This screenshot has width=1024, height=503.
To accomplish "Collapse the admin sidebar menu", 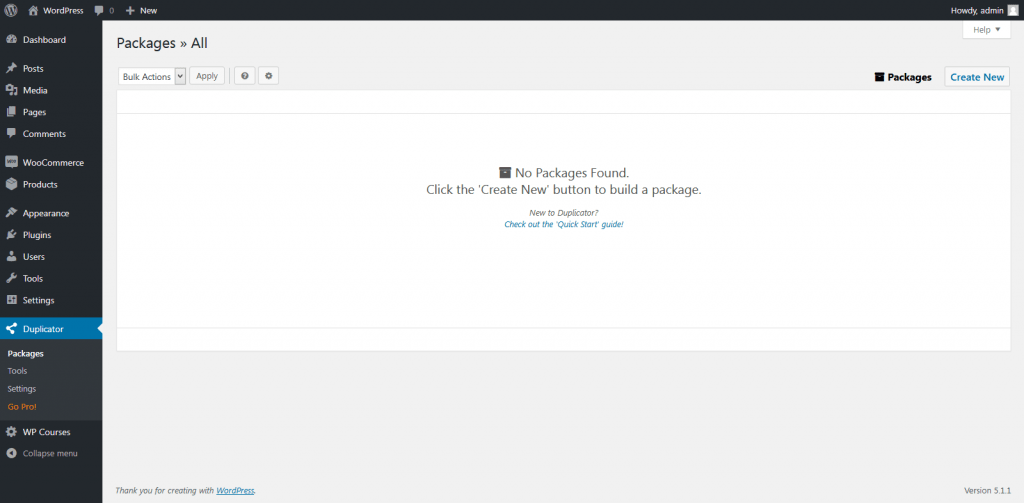I will pos(42,453).
